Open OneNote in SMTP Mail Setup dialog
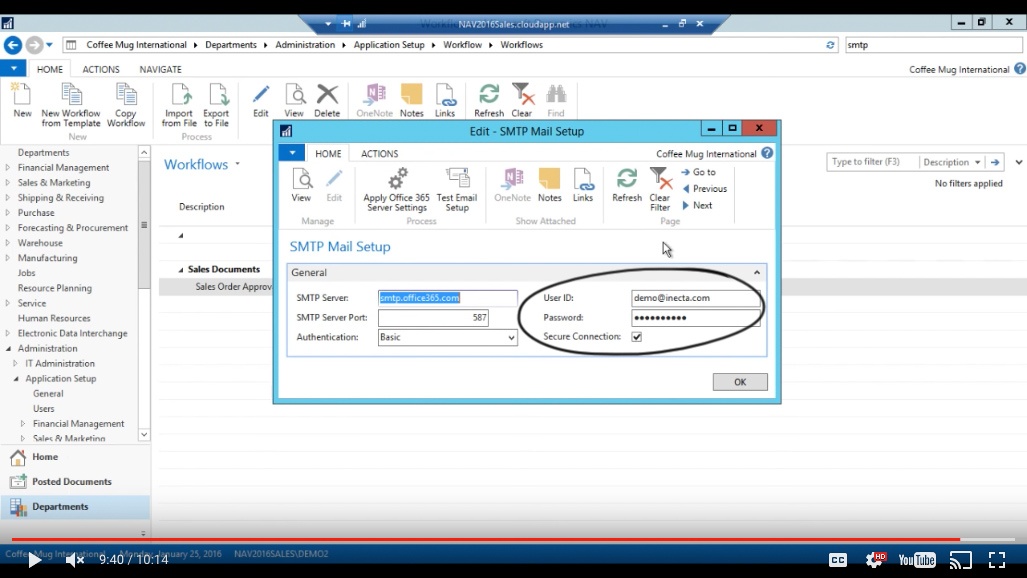The height and width of the screenshot is (578, 1027). pyautogui.click(x=512, y=184)
